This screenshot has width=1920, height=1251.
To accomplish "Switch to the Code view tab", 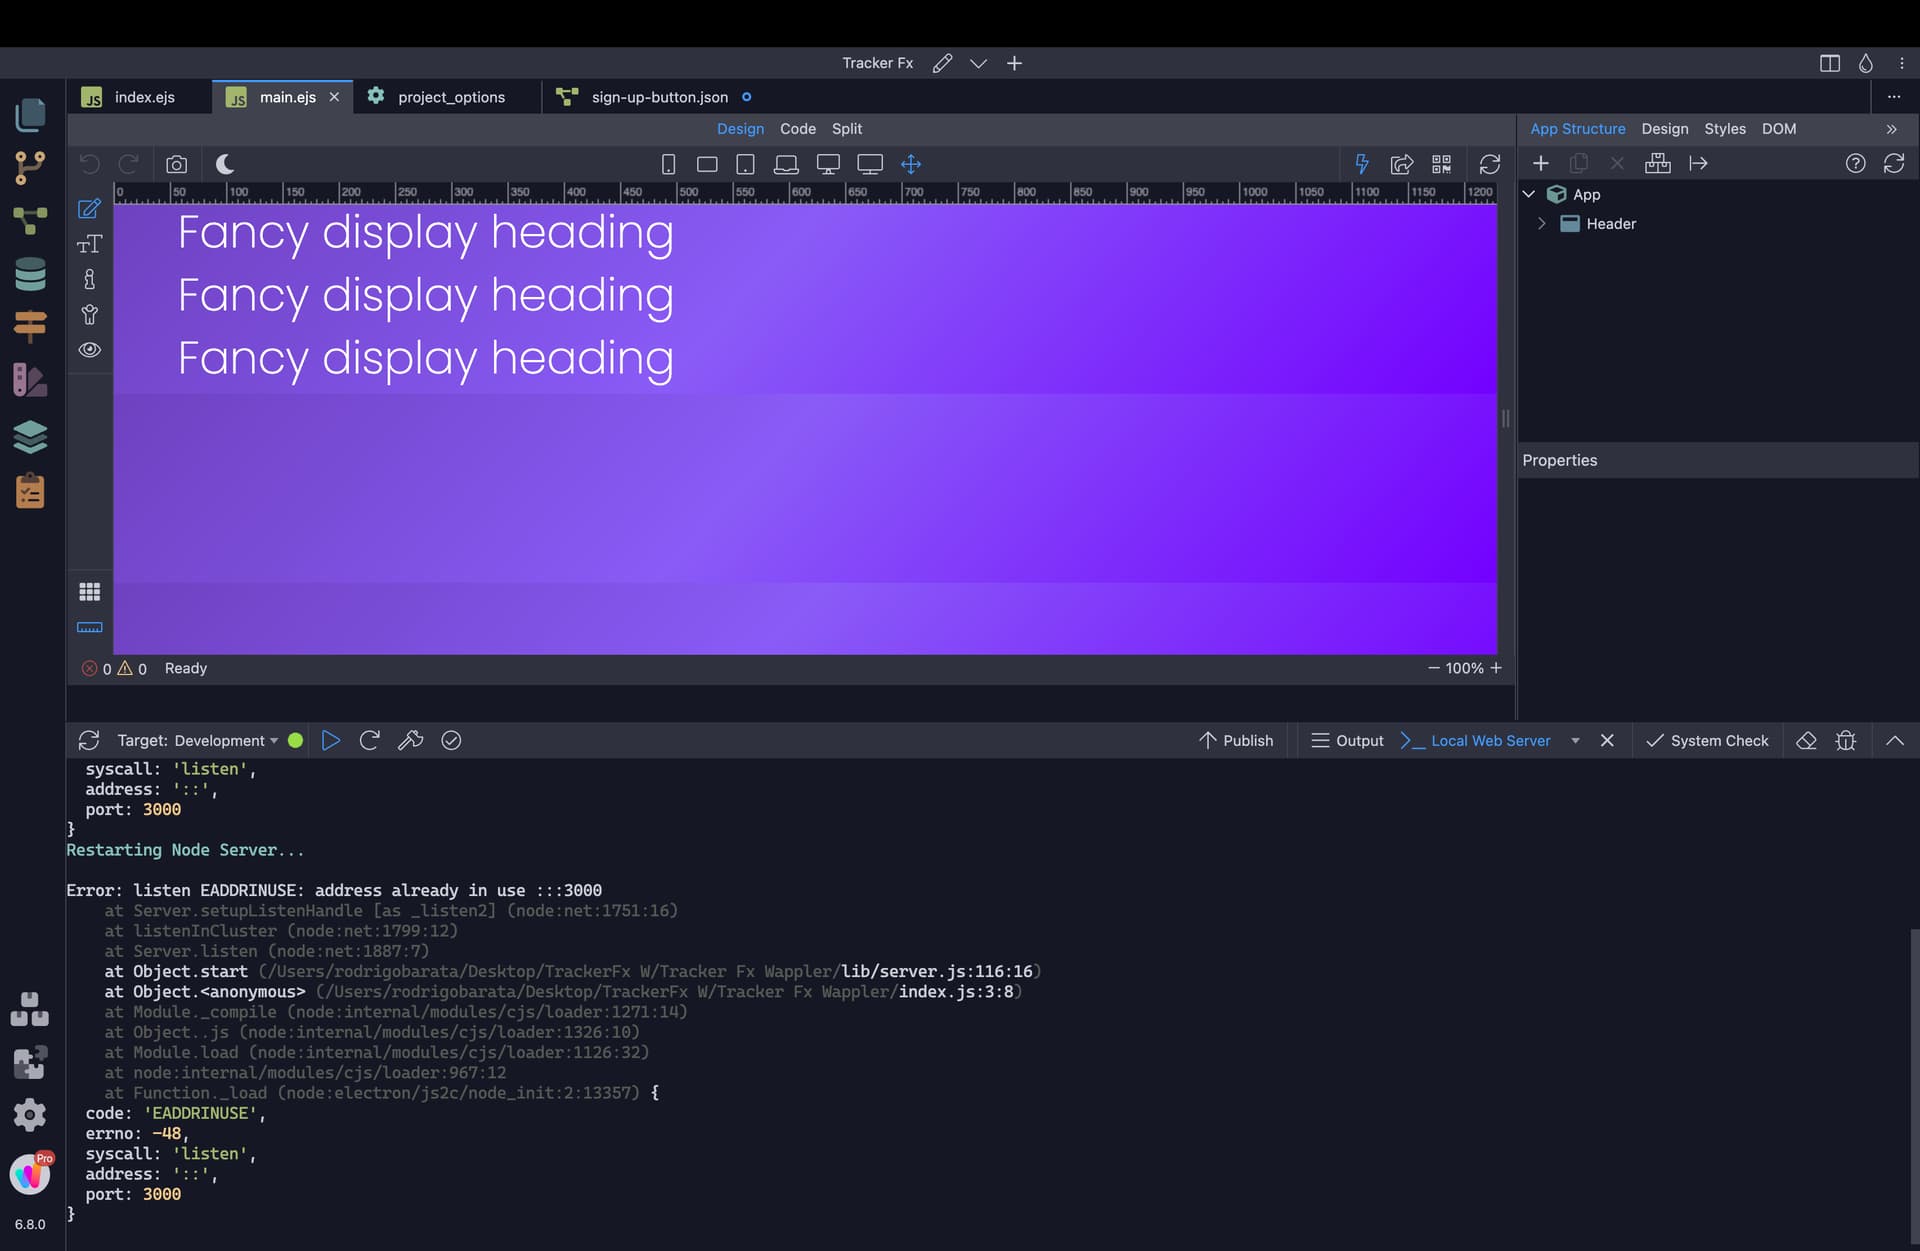I will (797, 129).
